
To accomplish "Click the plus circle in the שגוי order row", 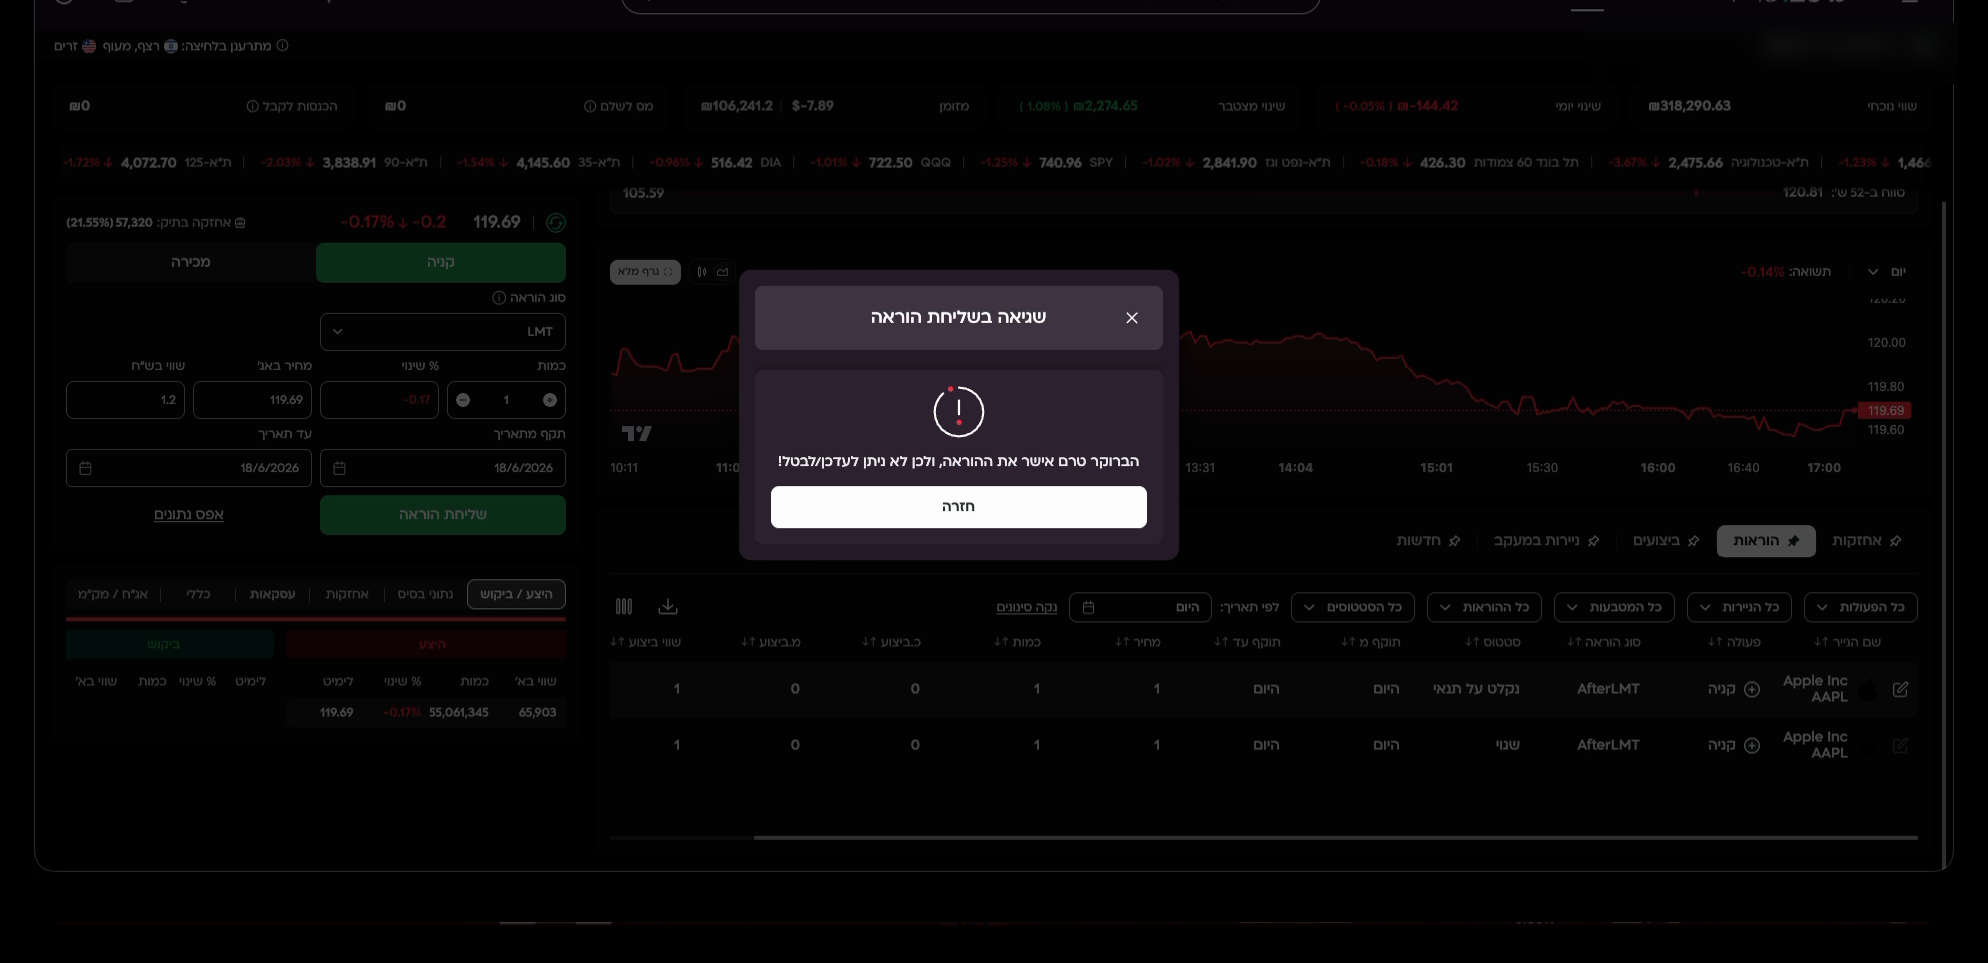I will 1752,745.
